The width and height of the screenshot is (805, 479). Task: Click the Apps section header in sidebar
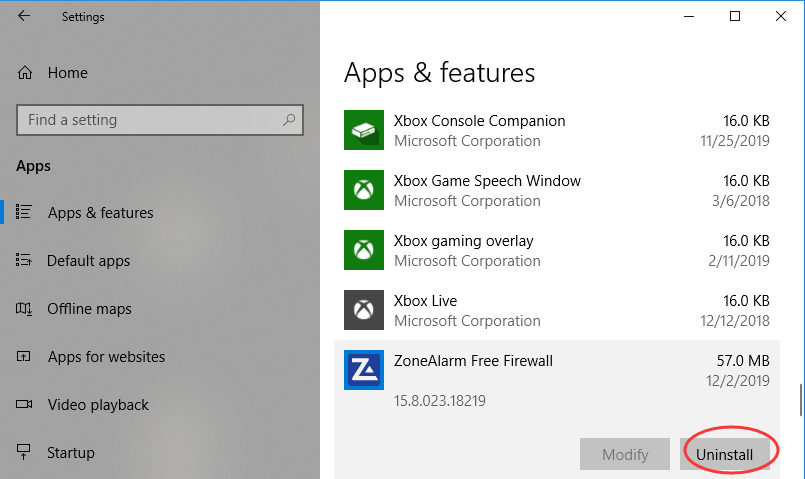pos(33,166)
